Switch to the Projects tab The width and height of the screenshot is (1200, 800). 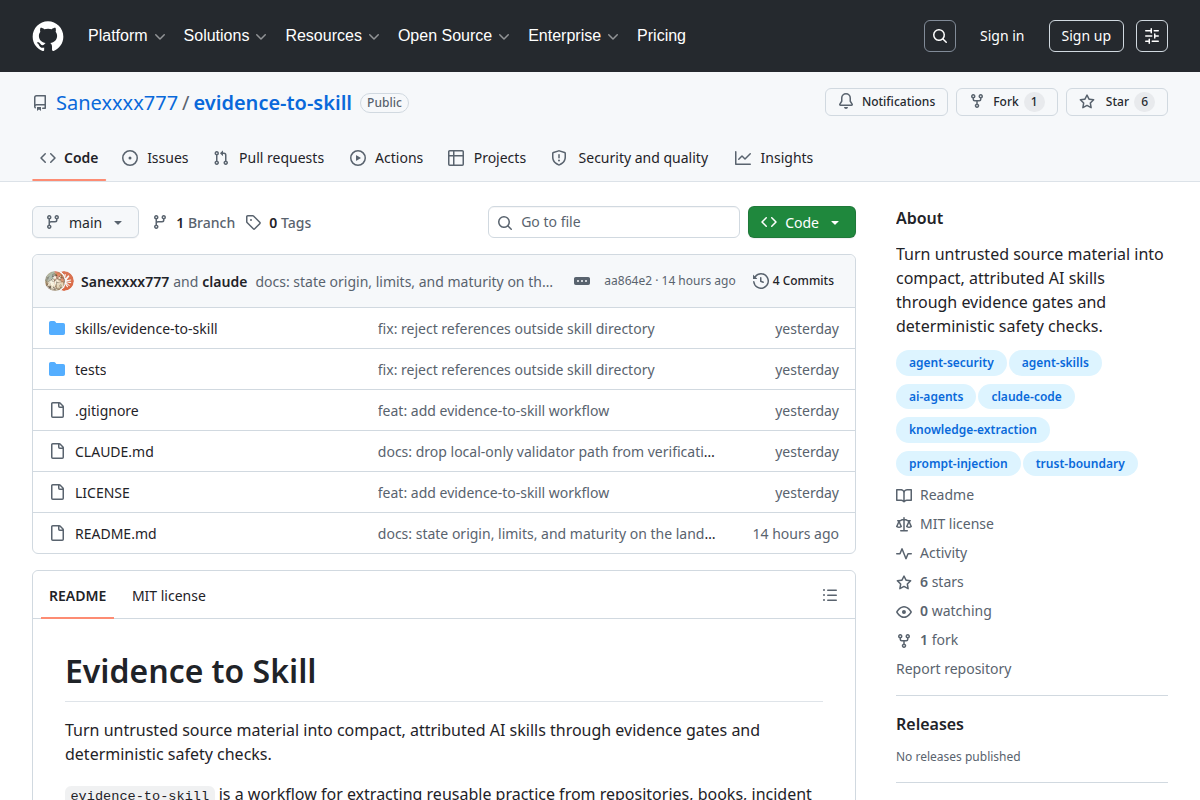tap(487, 158)
